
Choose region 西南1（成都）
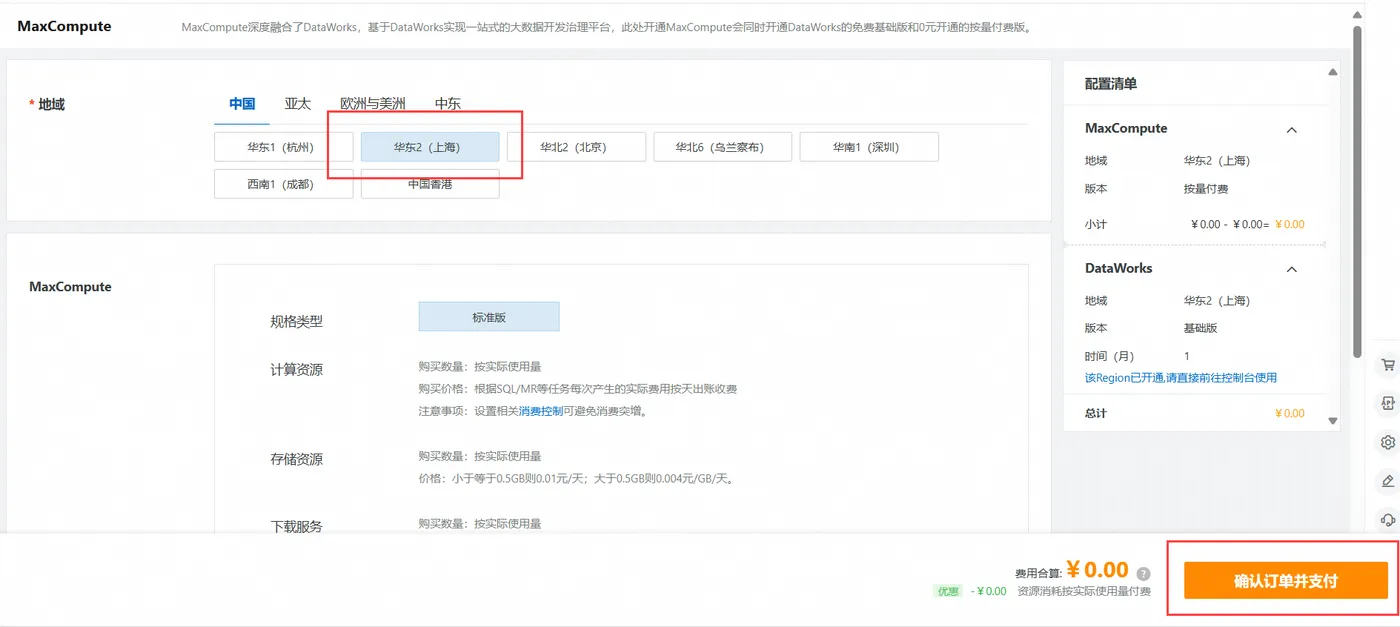pos(283,184)
